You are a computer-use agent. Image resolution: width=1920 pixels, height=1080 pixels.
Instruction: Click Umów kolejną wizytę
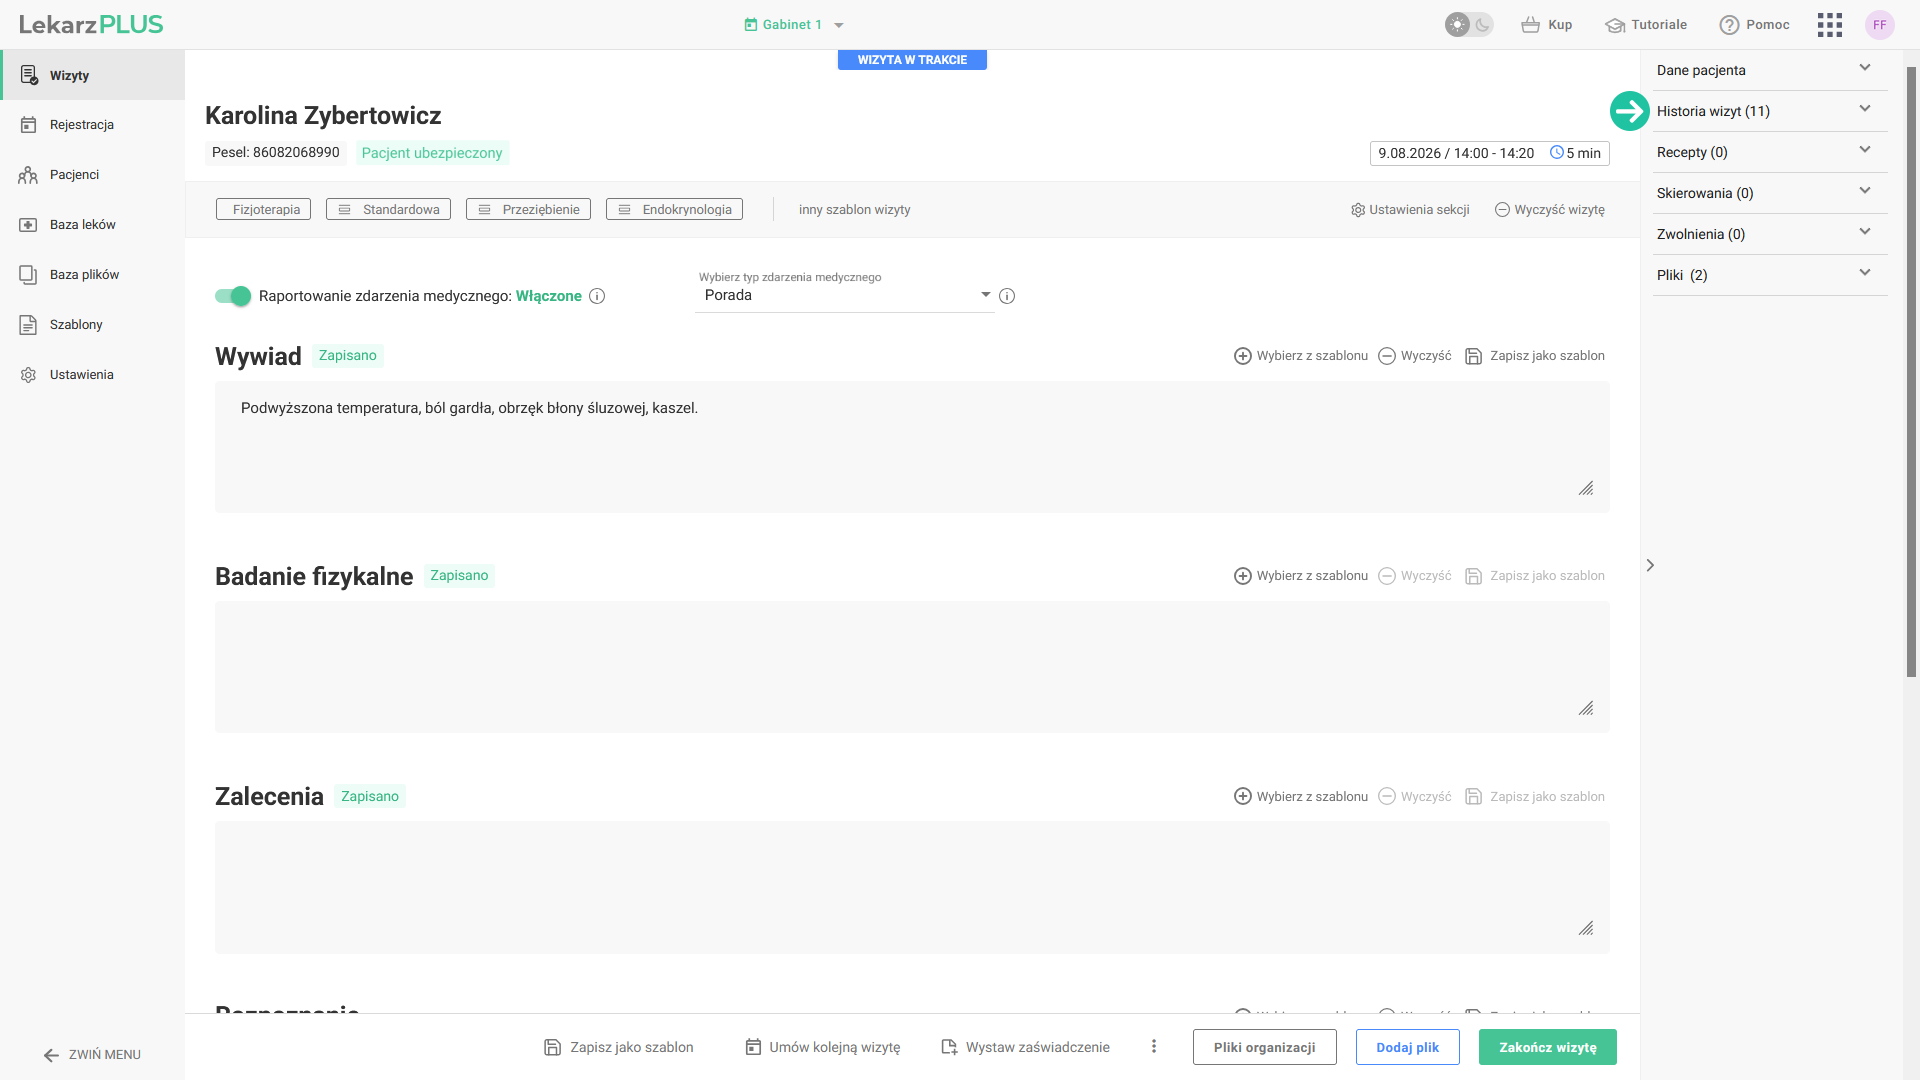[822, 1047]
